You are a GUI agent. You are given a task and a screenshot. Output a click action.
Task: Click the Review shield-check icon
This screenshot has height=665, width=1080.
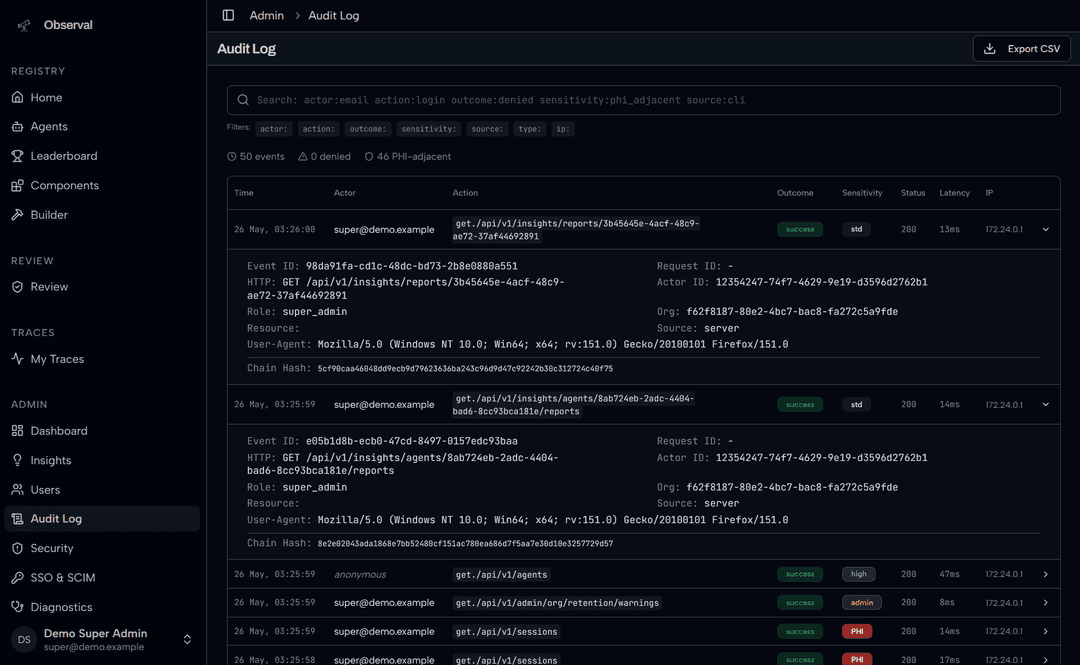tap(17, 287)
